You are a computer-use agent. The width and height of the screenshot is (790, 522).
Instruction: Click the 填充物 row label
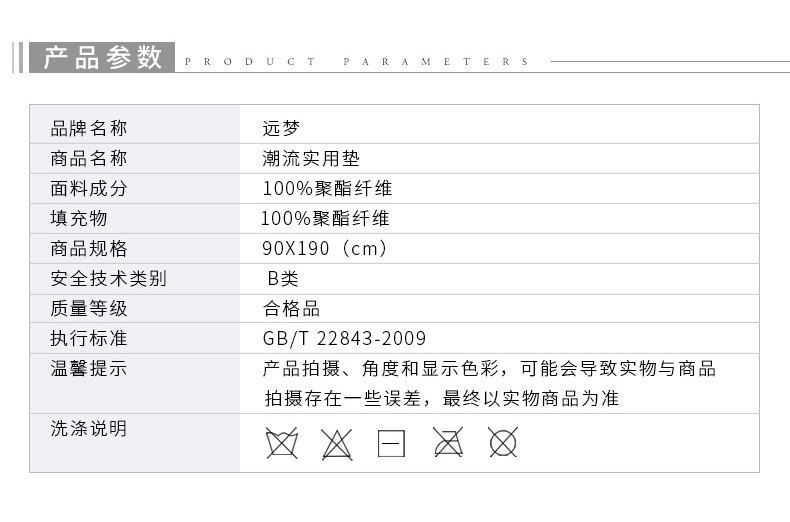coord(79,218)
